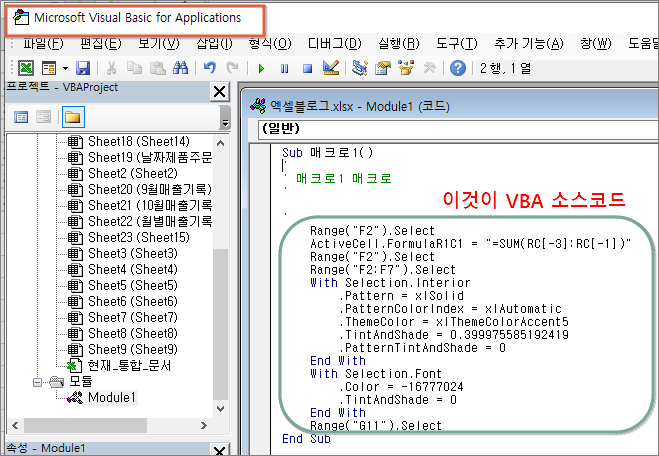Run the macro with the green play icon
Screen dimensions: 659x456
[261, 68]
